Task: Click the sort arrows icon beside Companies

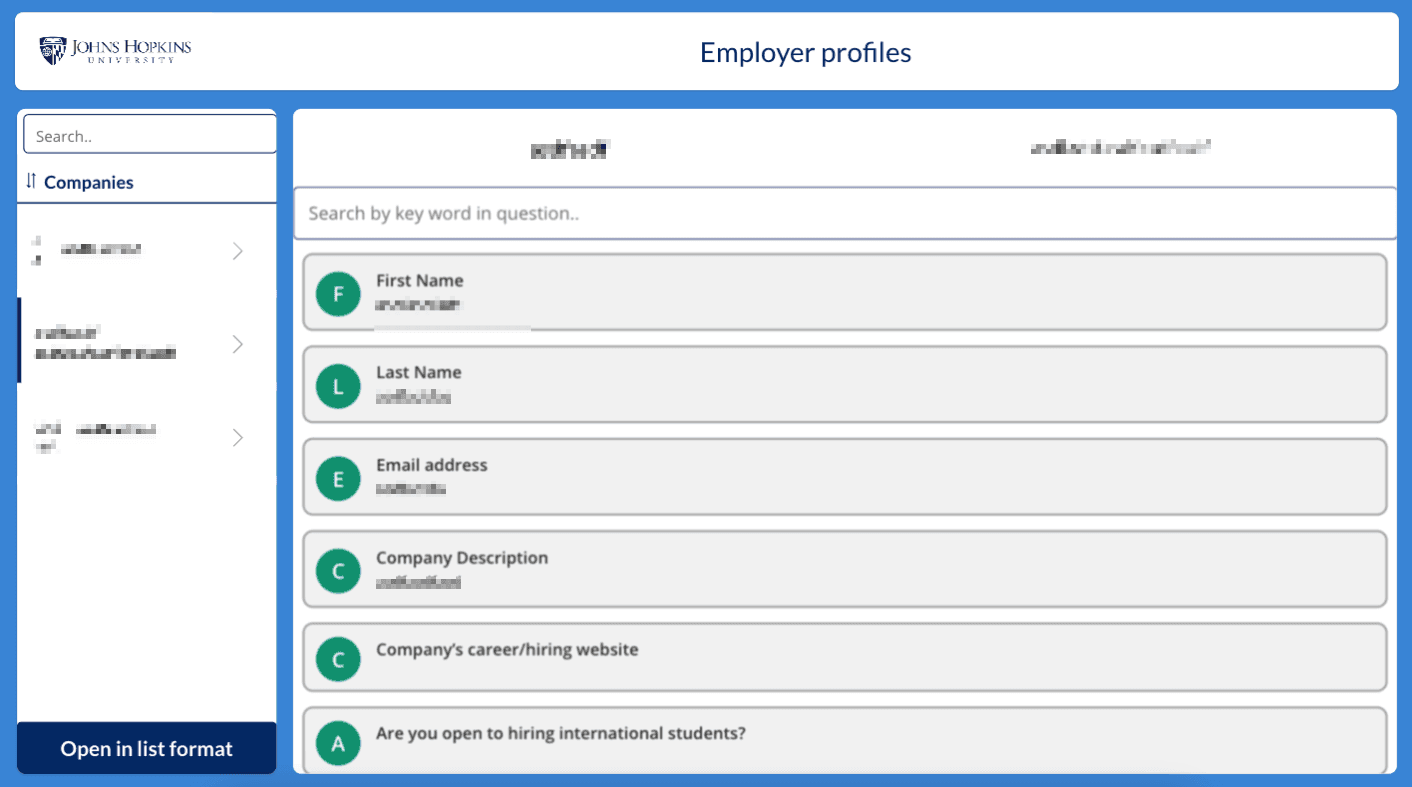Action: [31, 181]
